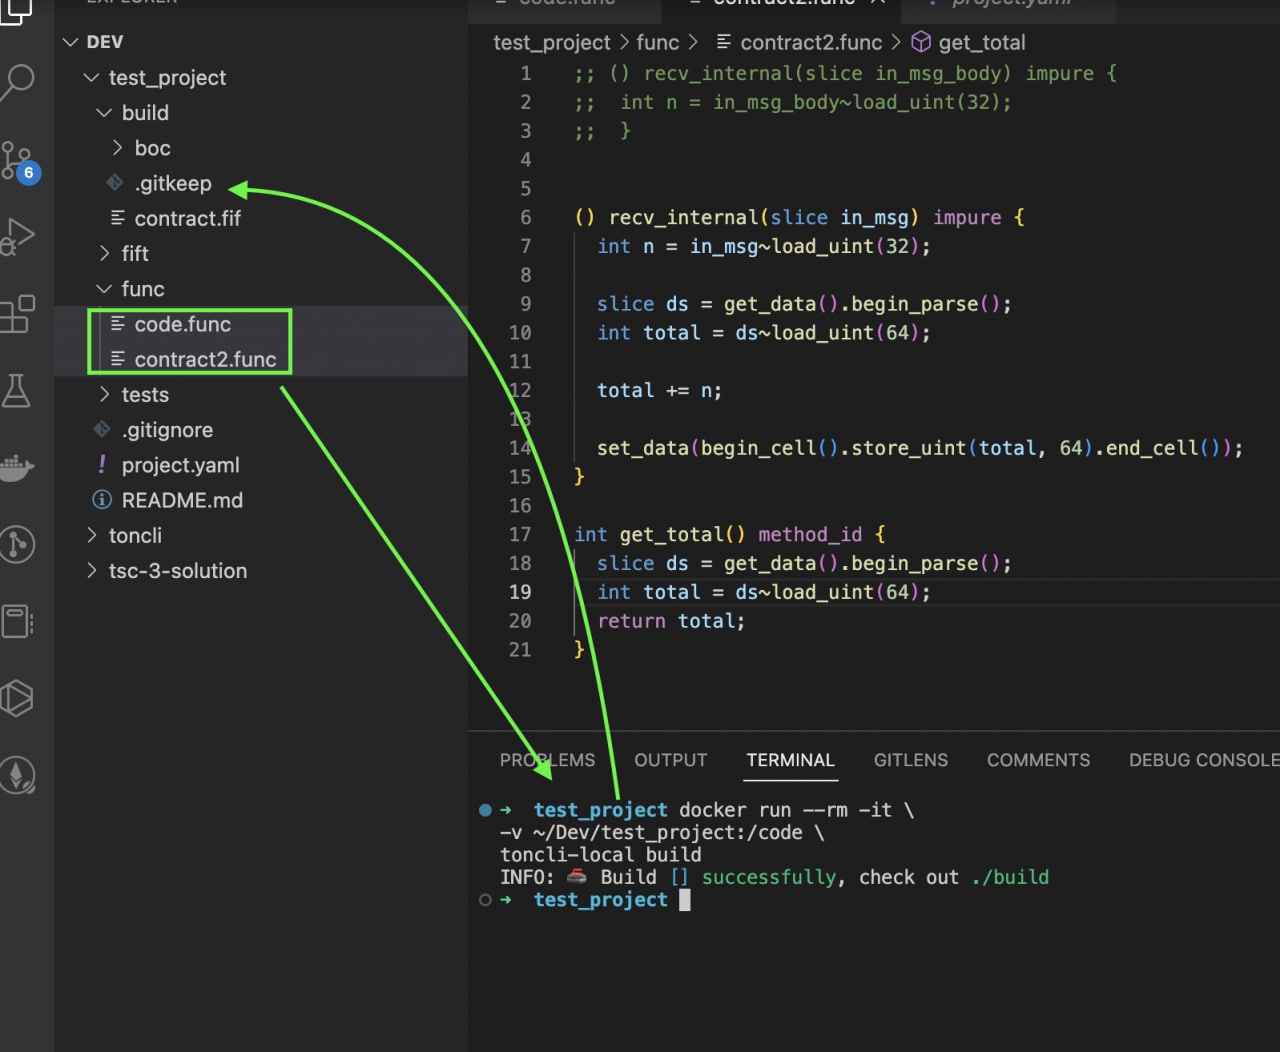Open the Extensions view
Viewport: 1280px width, 1052px height.
17,314
